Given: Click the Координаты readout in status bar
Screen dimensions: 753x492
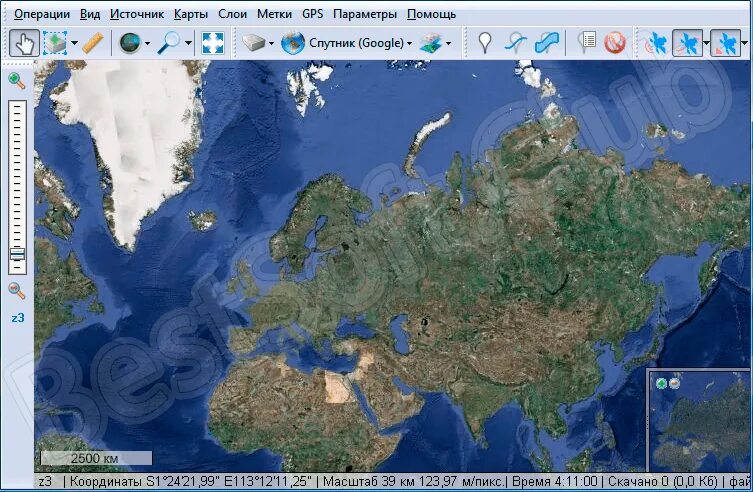Looking at the screenshot, I should coord(191,481).
